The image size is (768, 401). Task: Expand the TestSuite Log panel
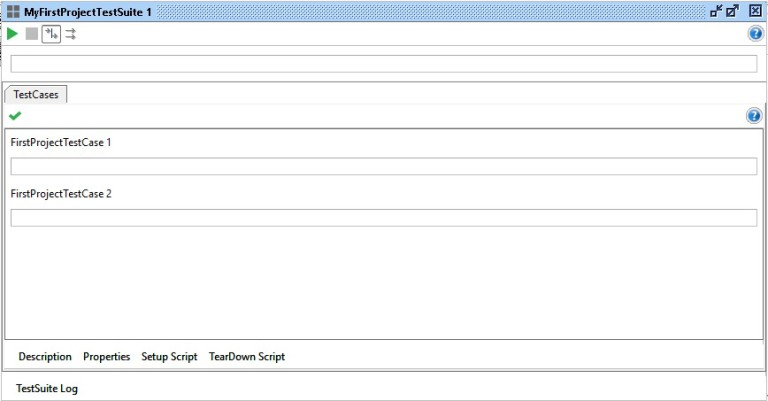[x=47, y=388]
